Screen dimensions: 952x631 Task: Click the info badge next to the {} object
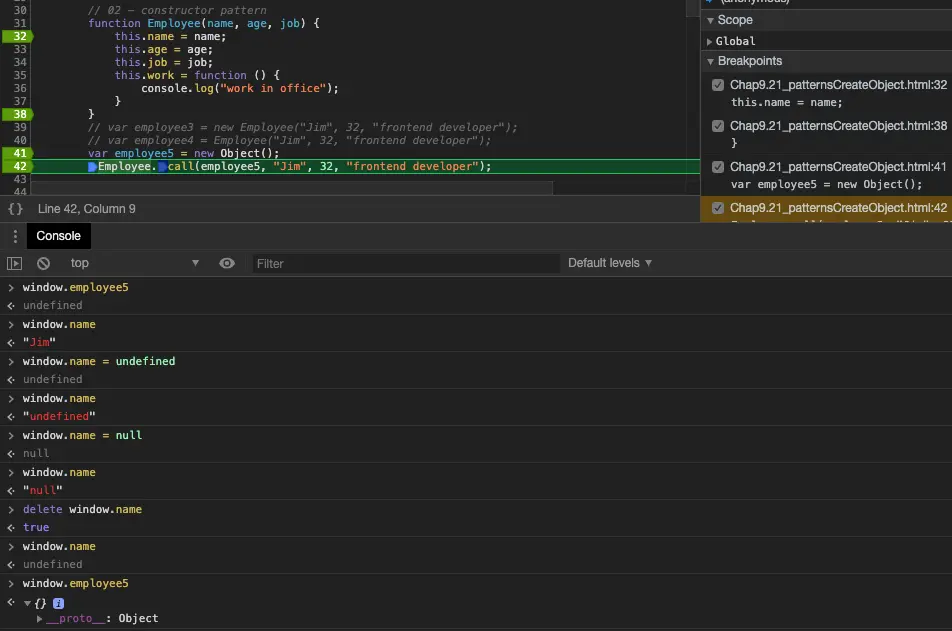tap(58, 604)
